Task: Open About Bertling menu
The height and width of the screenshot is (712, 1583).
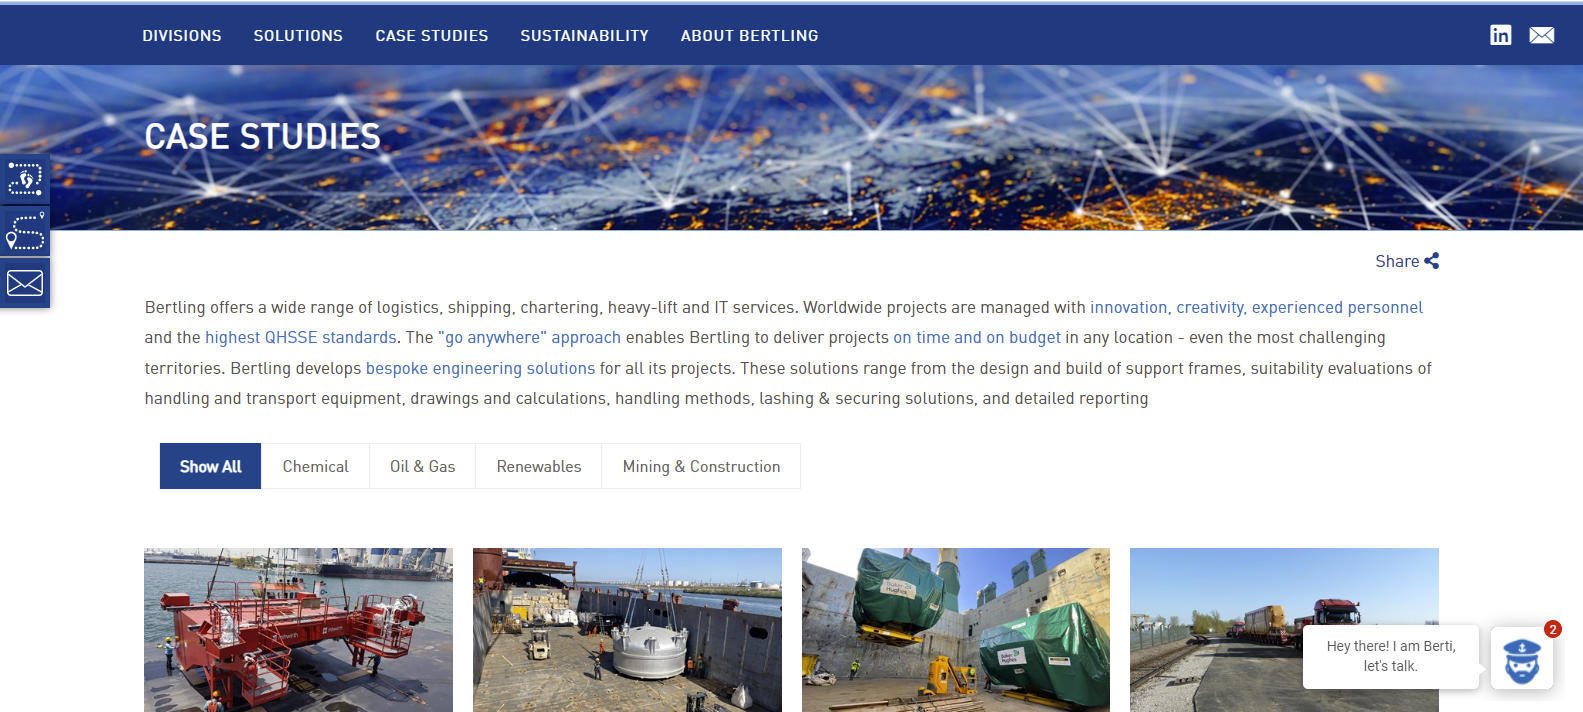Action: [749, 36]
